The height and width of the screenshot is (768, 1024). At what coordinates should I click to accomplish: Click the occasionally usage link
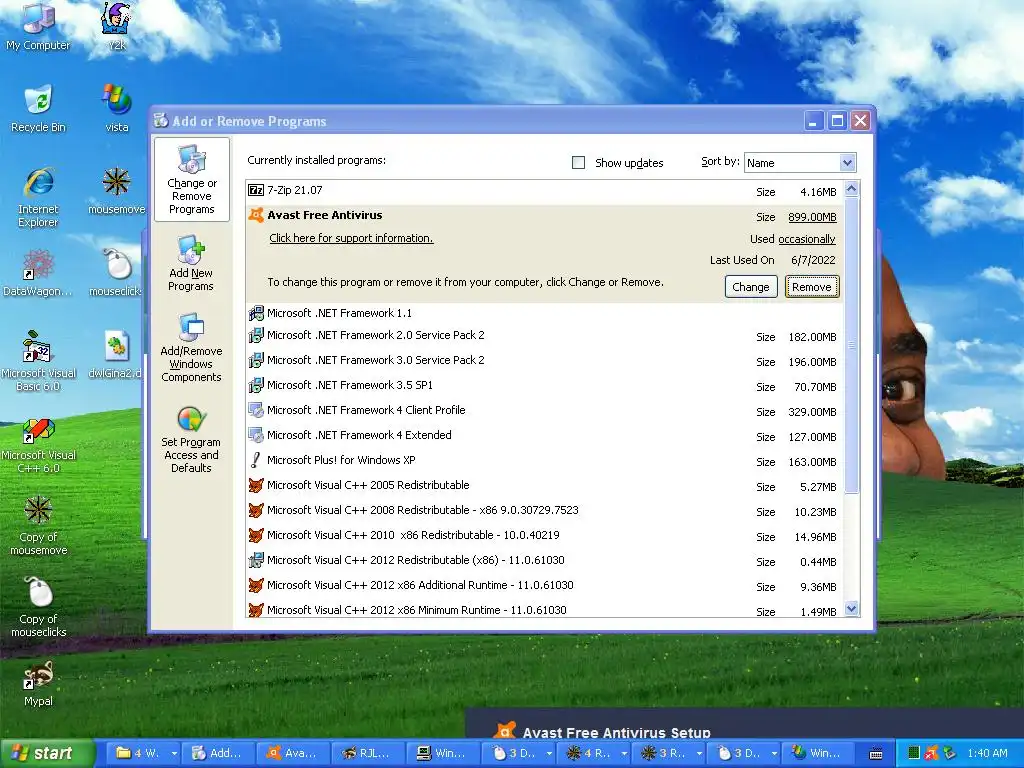coord(807,239)
